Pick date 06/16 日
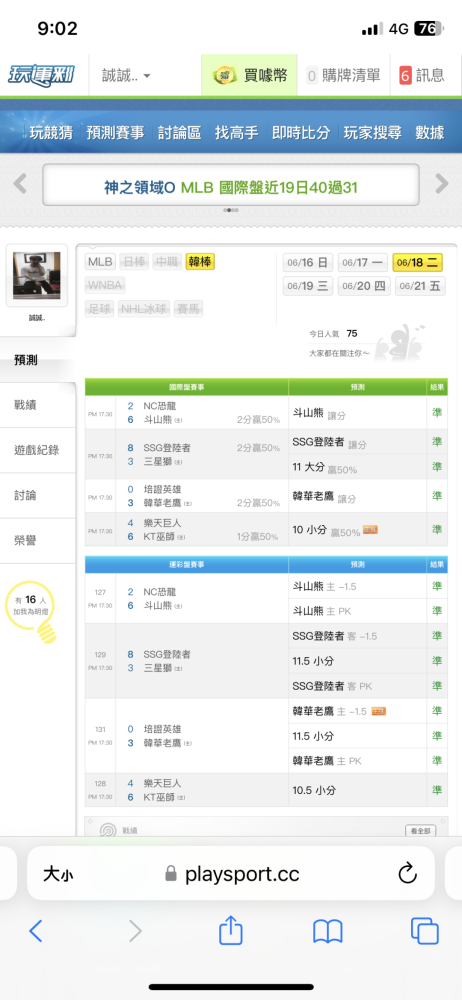 (308, 262)
